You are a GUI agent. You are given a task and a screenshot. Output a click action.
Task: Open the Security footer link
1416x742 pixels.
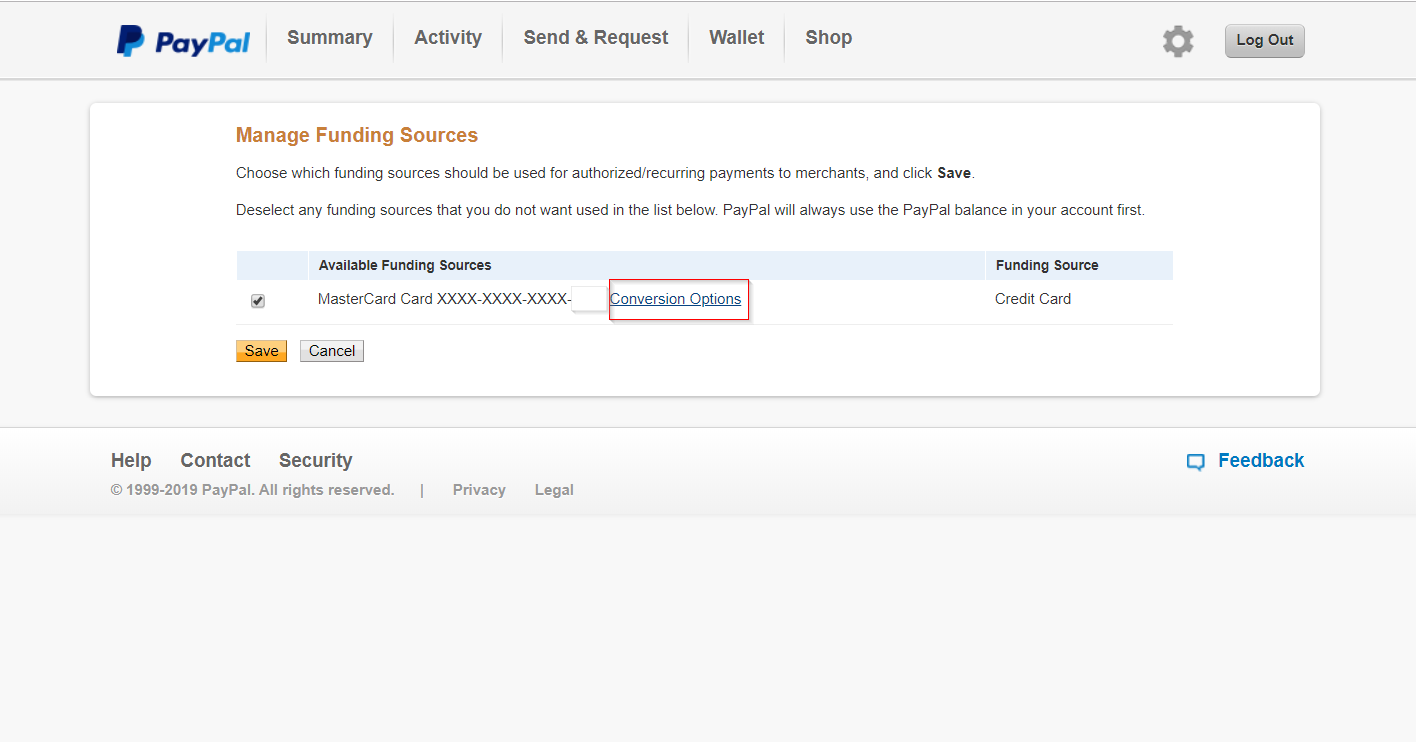pyautogui.click(x=316, y=460)
